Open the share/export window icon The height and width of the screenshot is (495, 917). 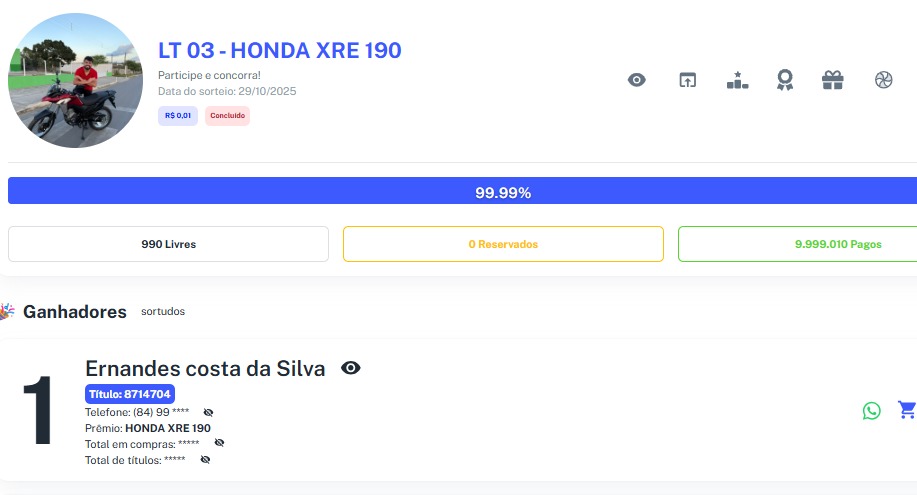[687, 80]
